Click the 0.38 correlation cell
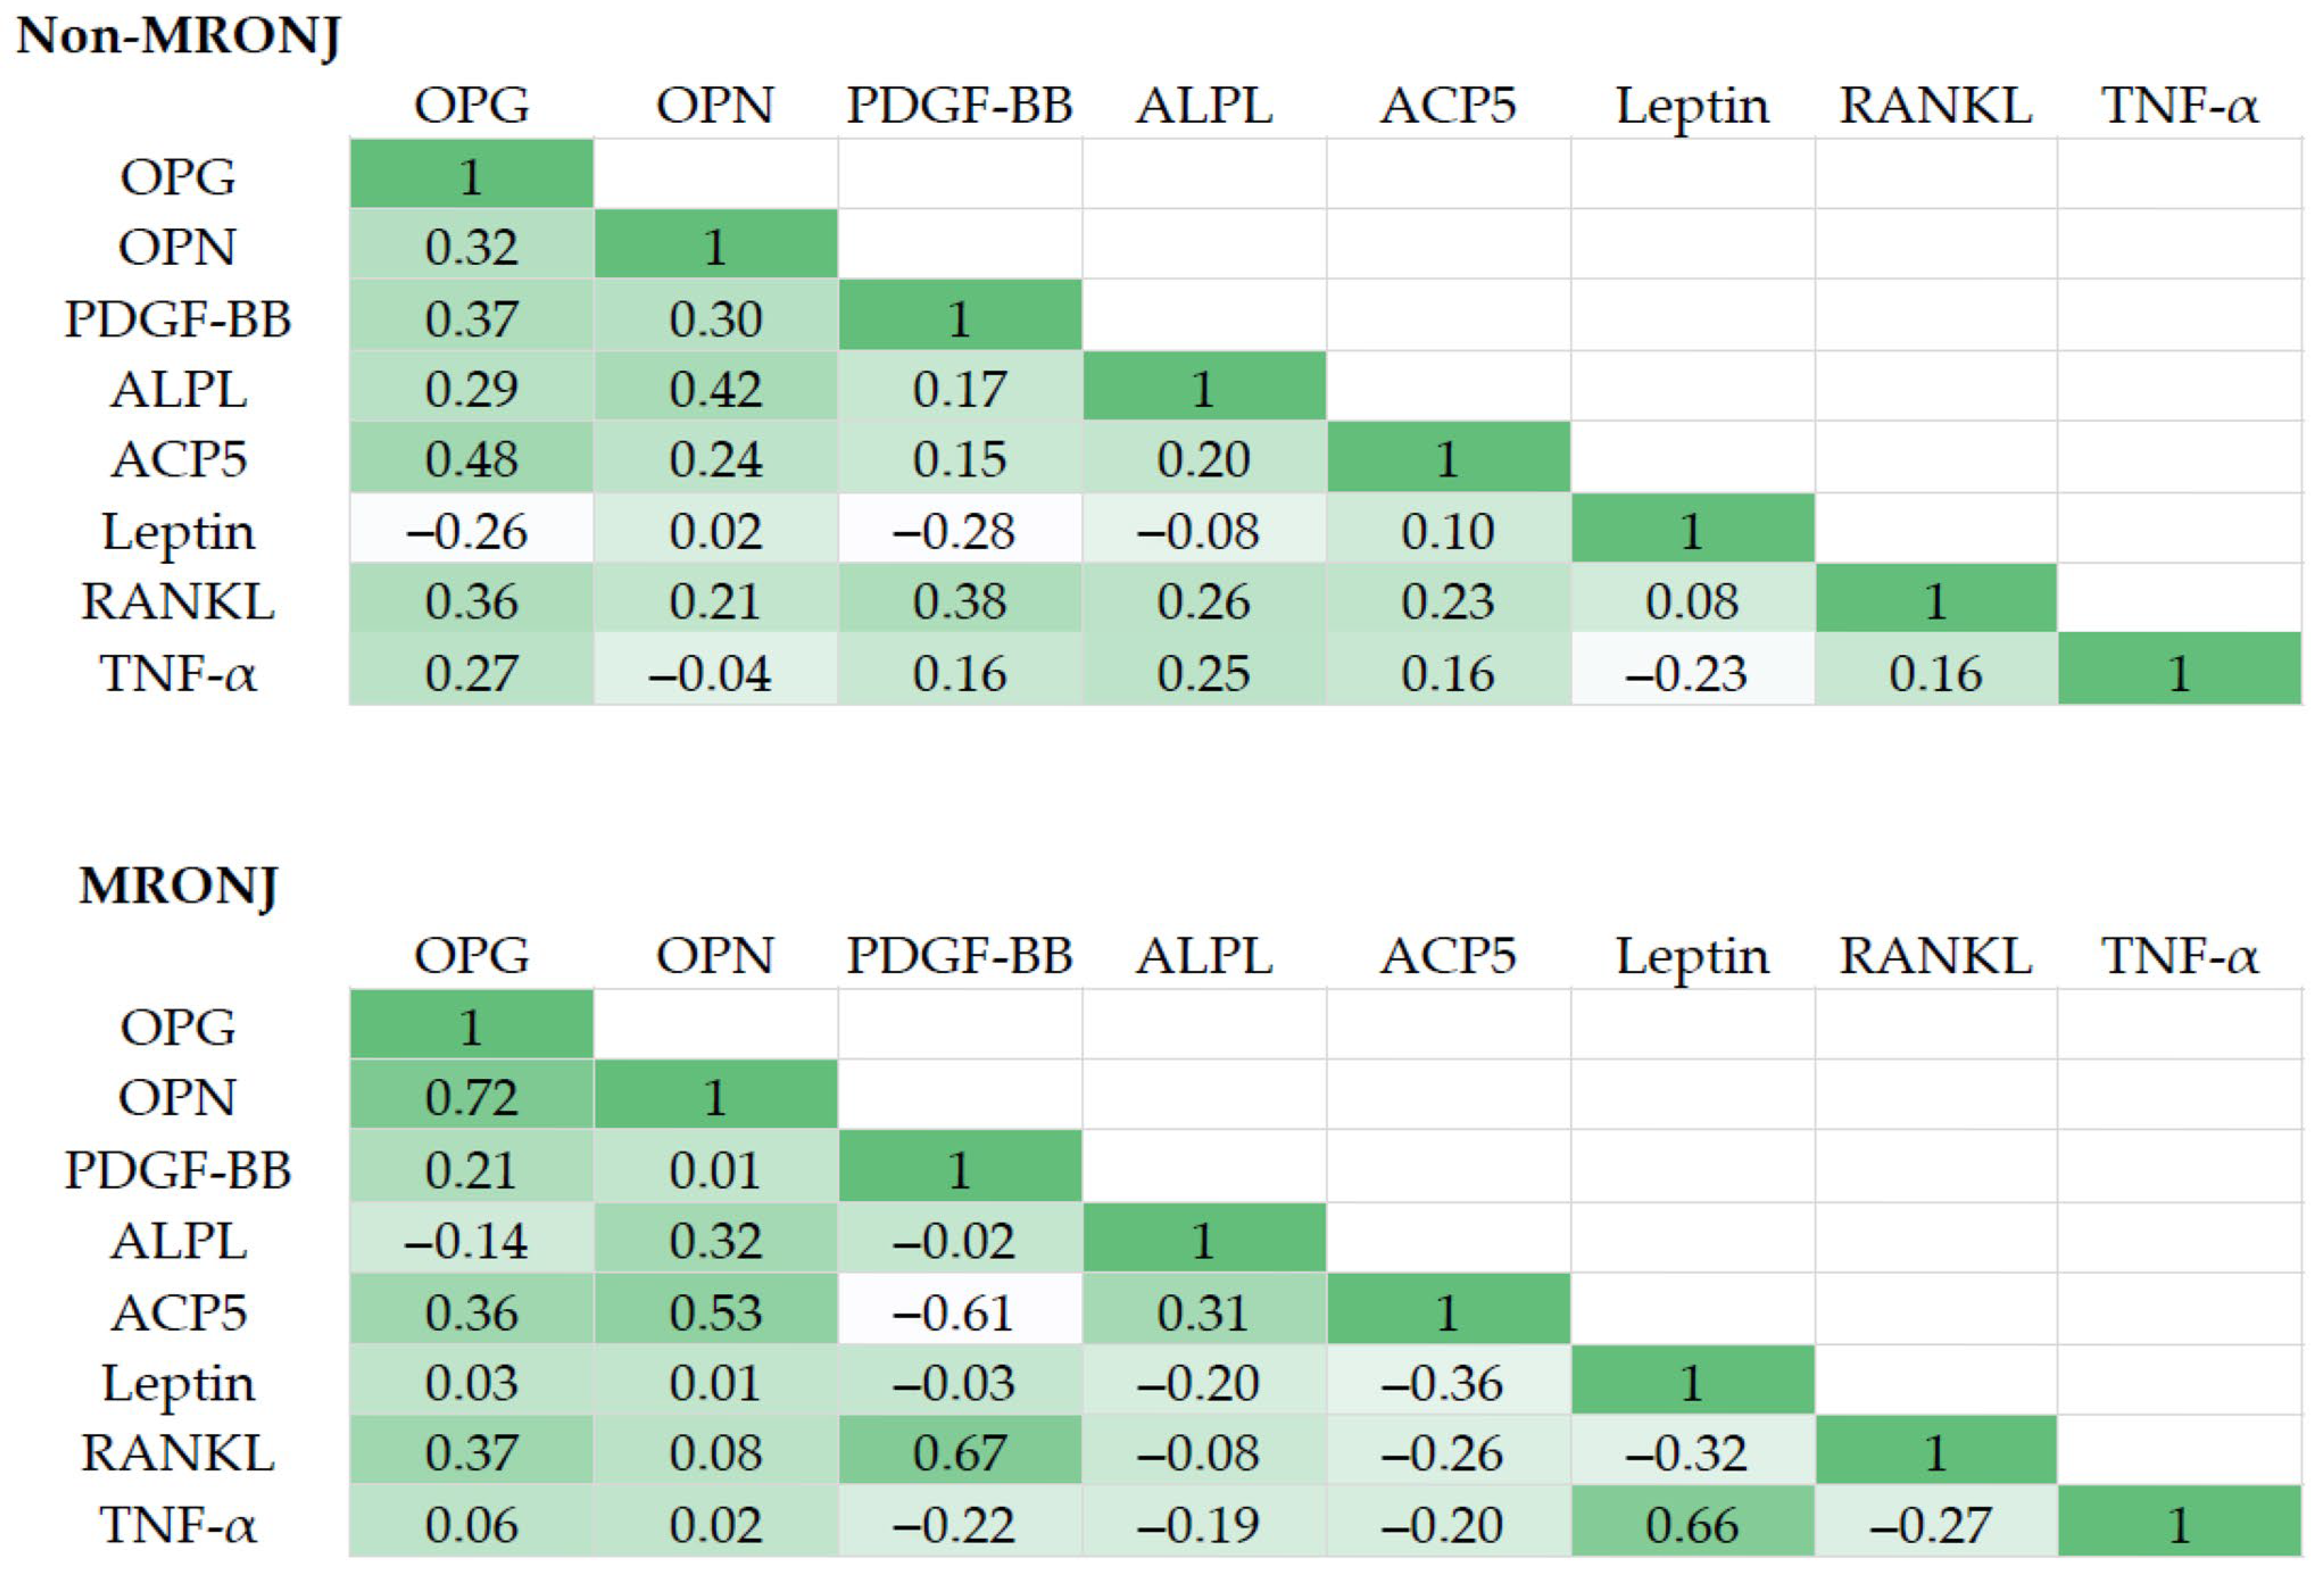This screenshot has width=2324, height=1575. (959, 602)
